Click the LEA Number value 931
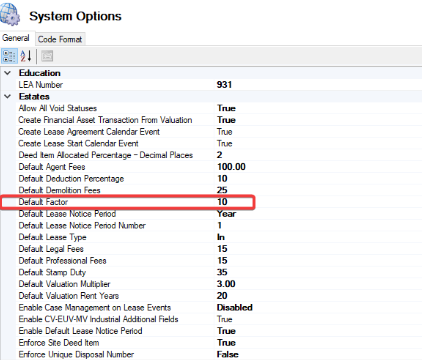The width and height of the screenshot is (422, 360). pyautogui.click(x=224, y=85)
